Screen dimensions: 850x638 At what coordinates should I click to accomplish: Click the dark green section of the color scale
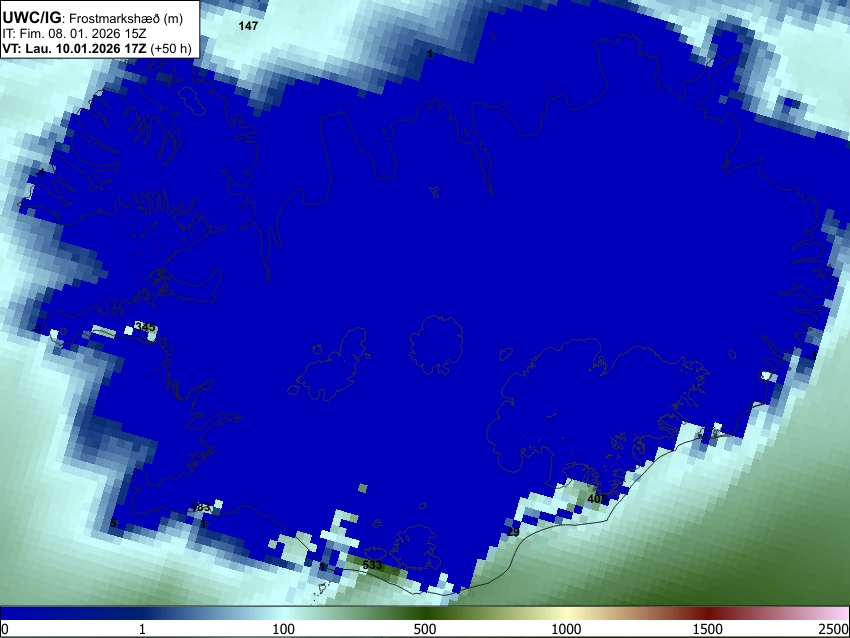point(425,613)
